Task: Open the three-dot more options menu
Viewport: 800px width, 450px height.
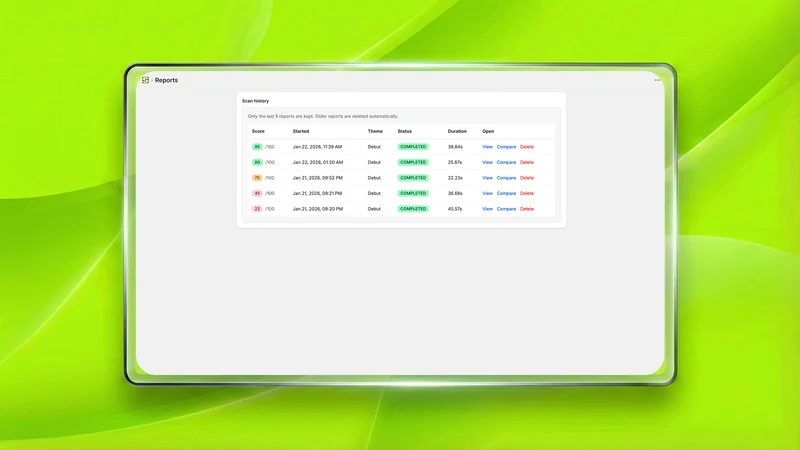Action: [657, 80]
